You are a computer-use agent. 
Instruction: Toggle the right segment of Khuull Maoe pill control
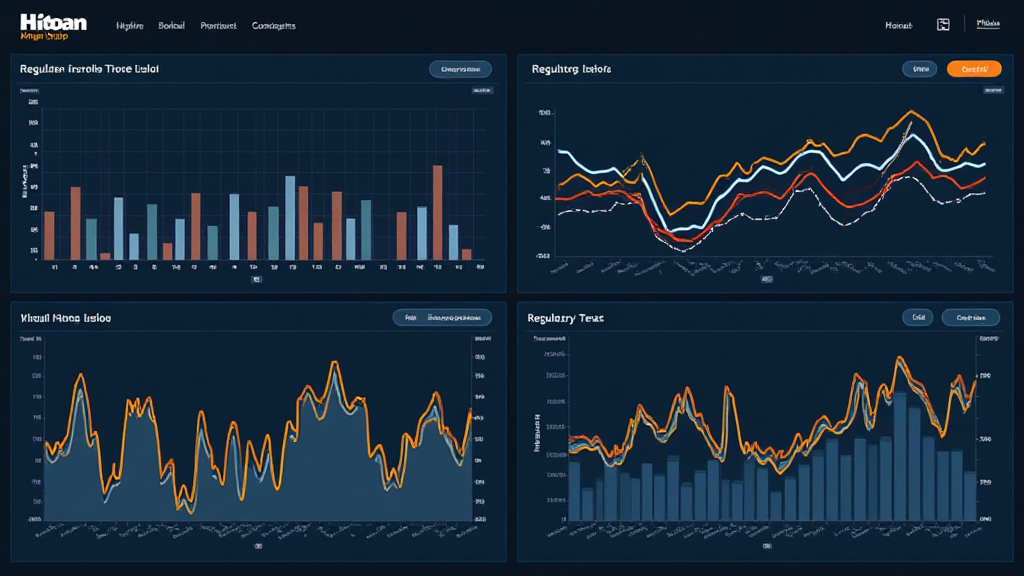click(459, 317)
